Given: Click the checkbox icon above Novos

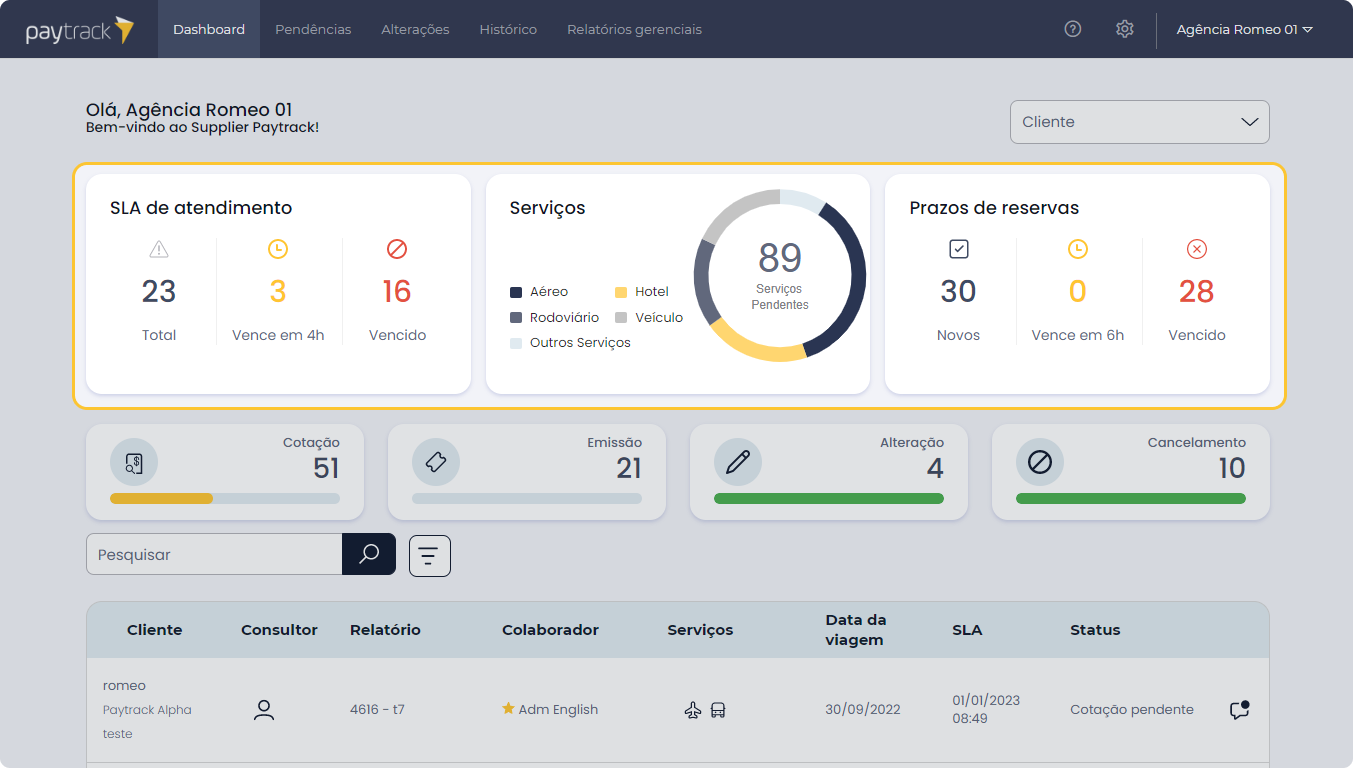Looking at the screenshot, I should click(958, 249).
